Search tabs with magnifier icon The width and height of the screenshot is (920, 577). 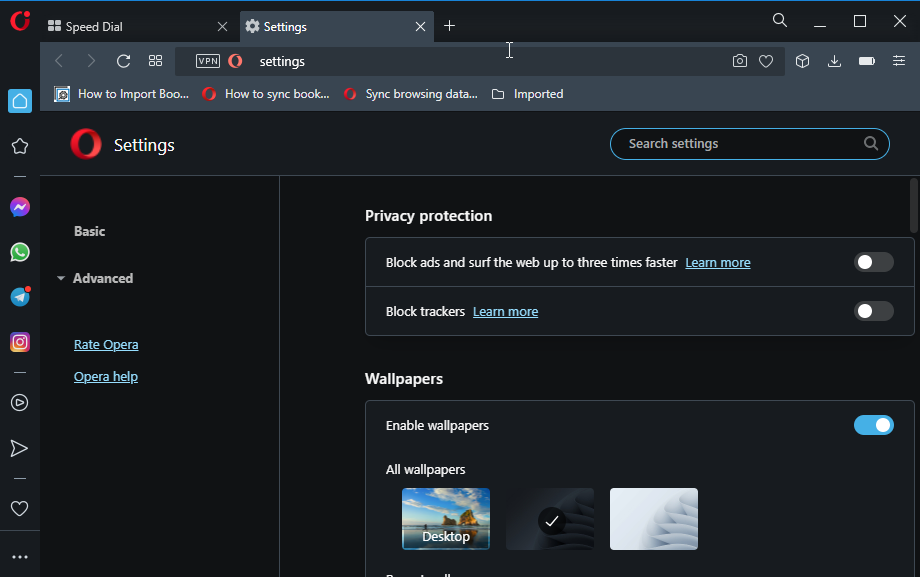pos(780,21)
